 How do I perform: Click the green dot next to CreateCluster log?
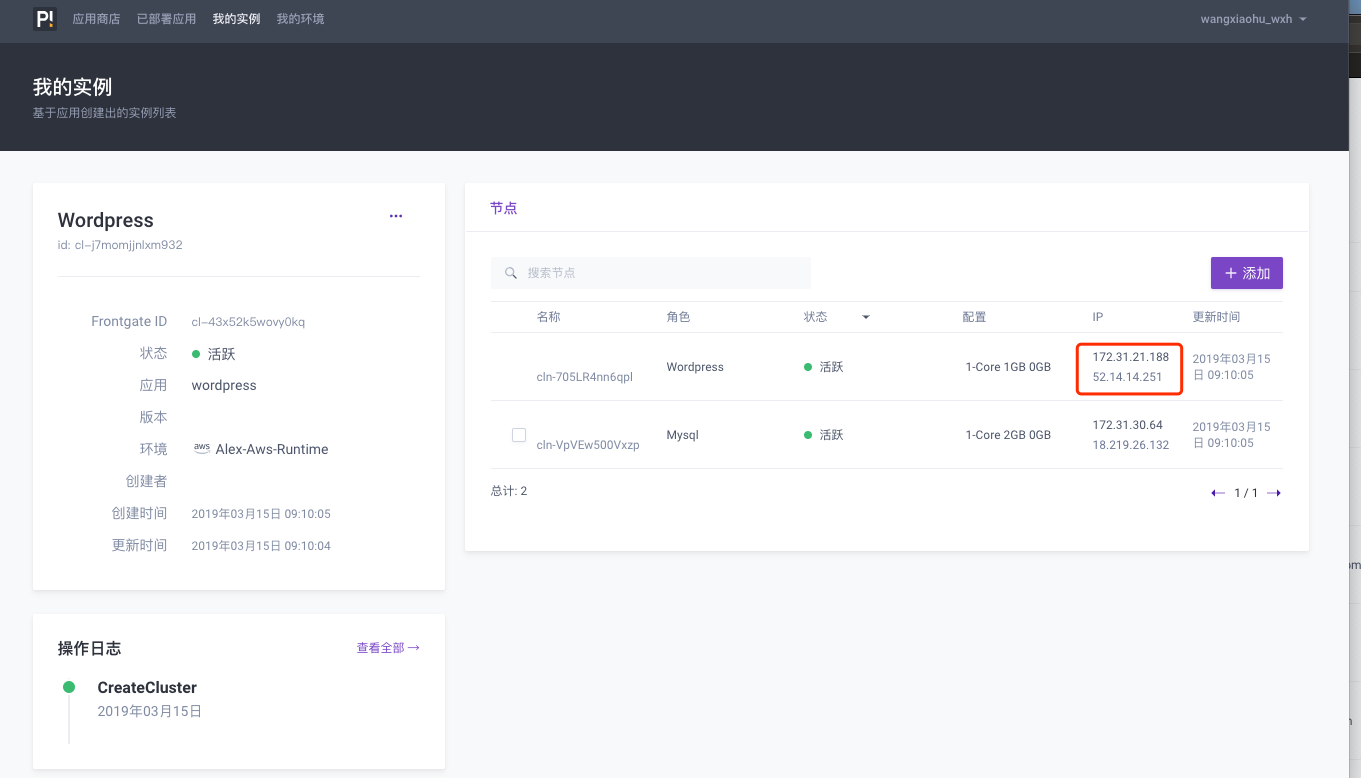68,687
